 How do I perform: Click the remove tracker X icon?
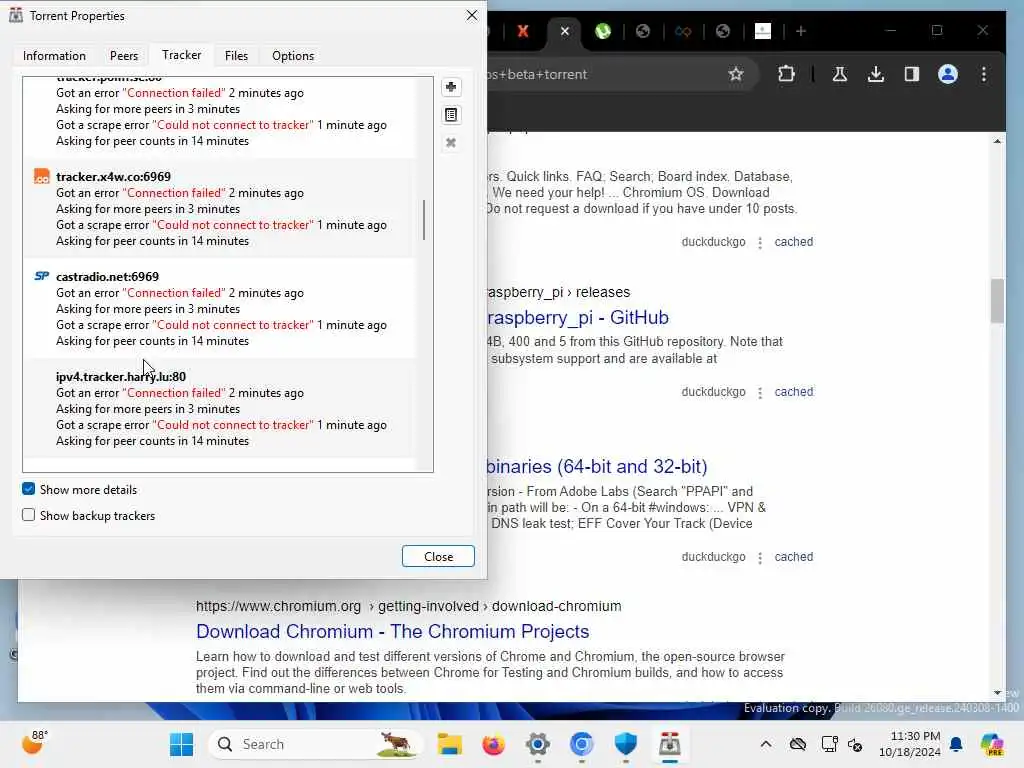451,143
